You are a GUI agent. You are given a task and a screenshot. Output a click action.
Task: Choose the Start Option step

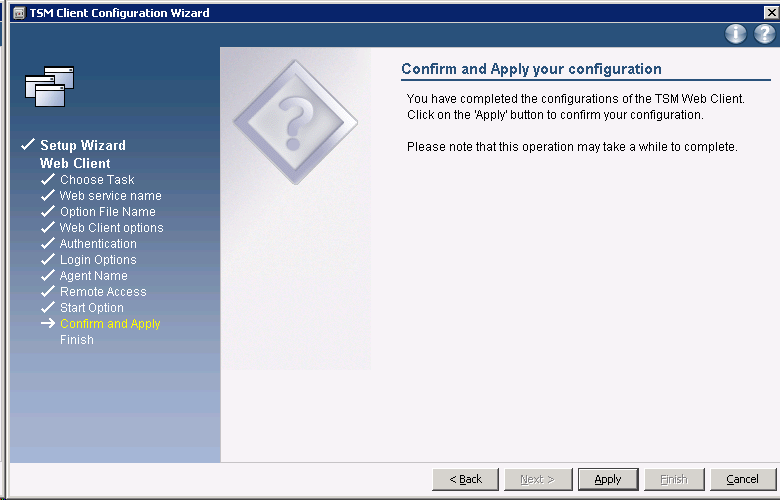pyautogui.click(x=92, y=308)
